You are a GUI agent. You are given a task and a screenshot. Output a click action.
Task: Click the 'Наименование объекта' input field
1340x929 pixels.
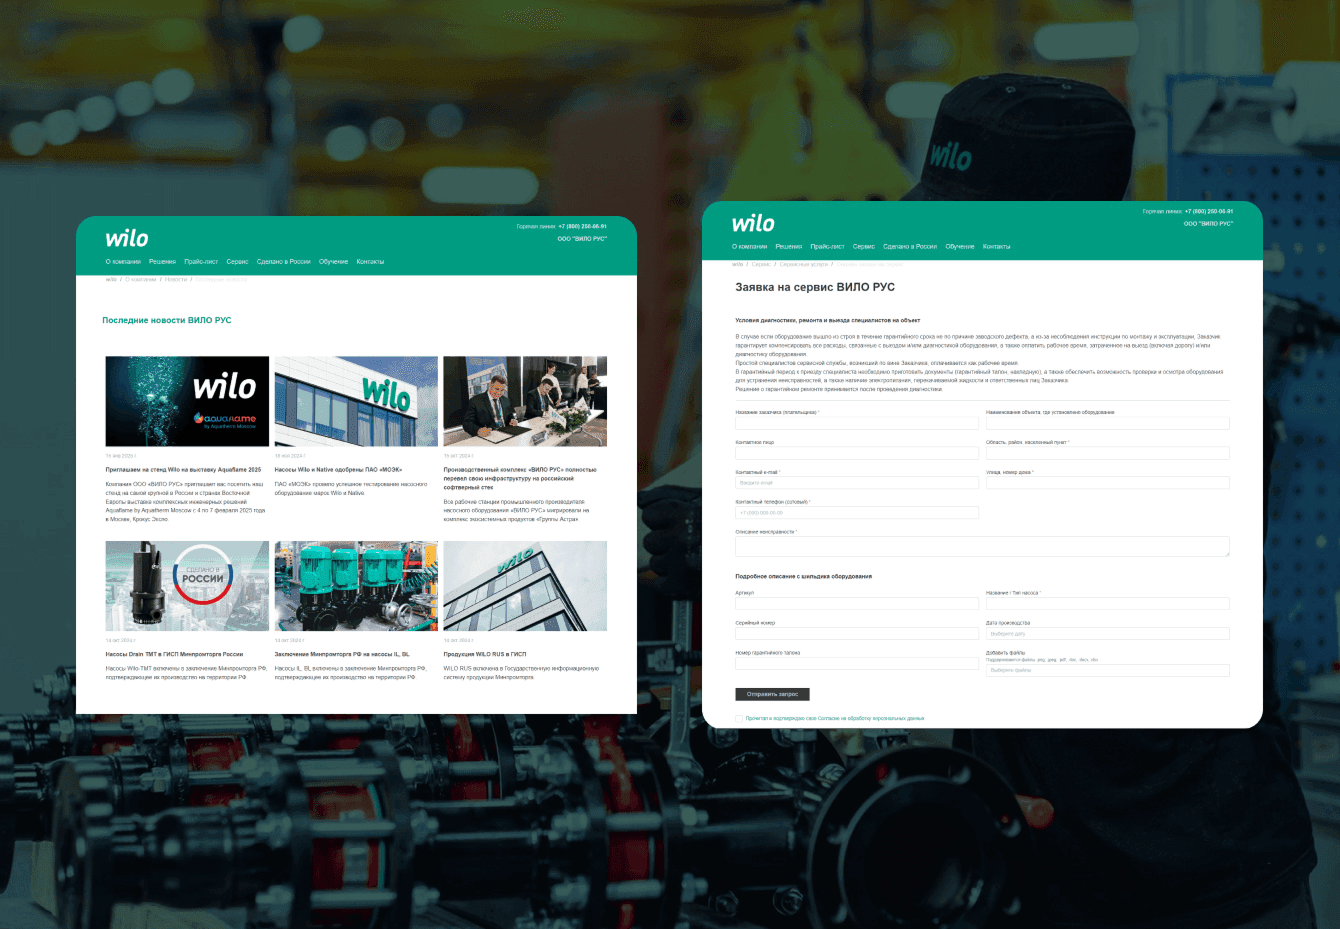(1108, 423)
